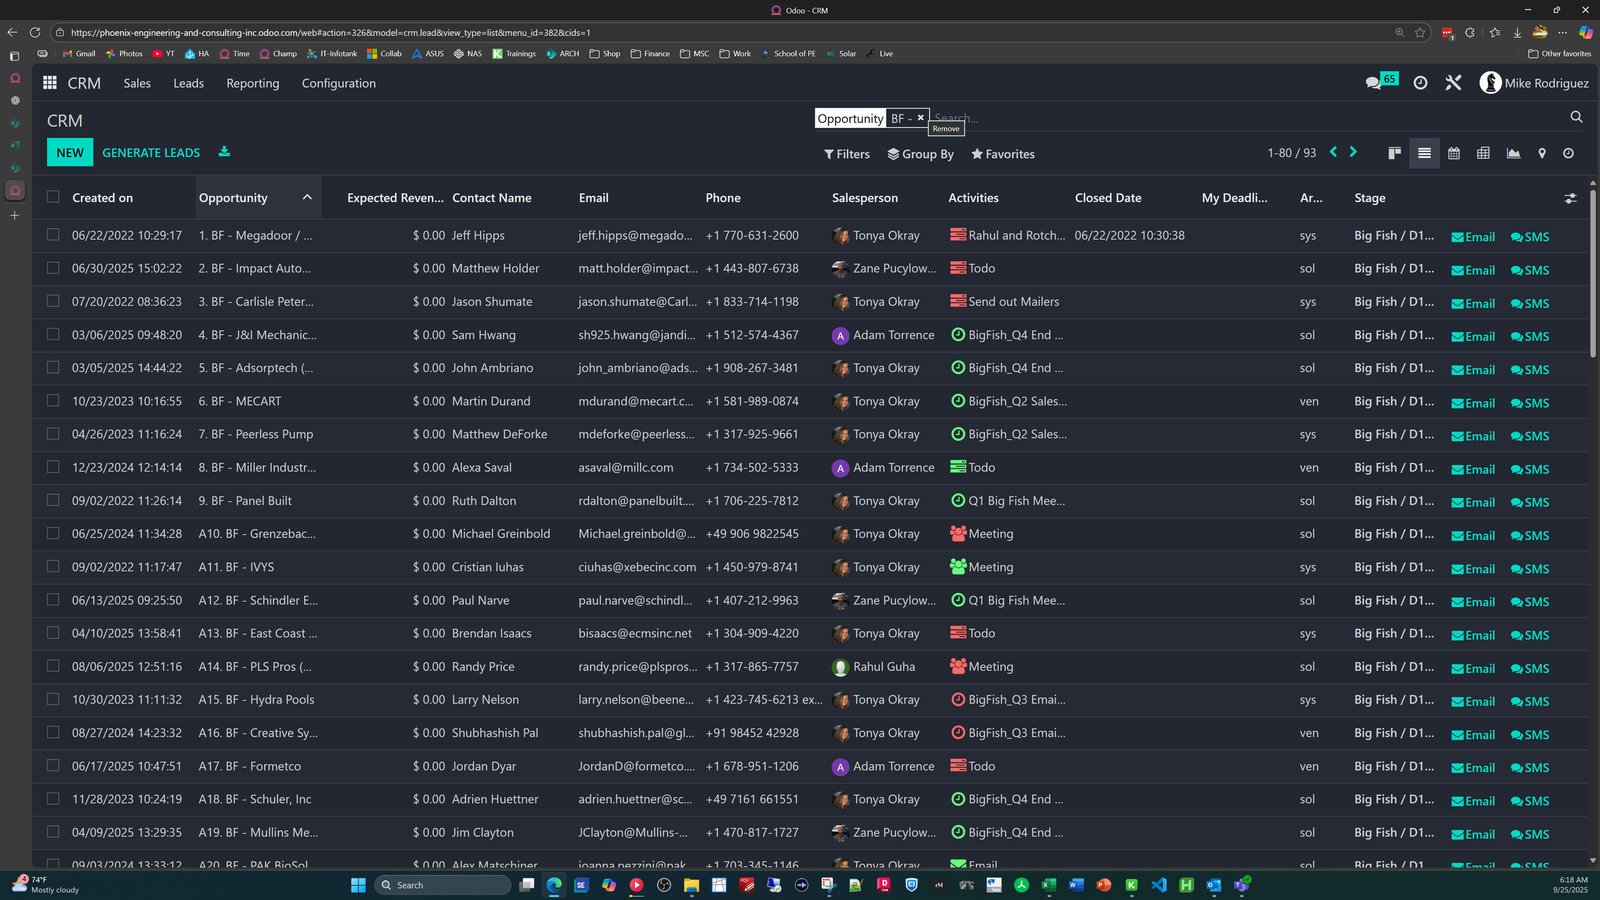Open the Reporting menu

[x=253, y=83]
